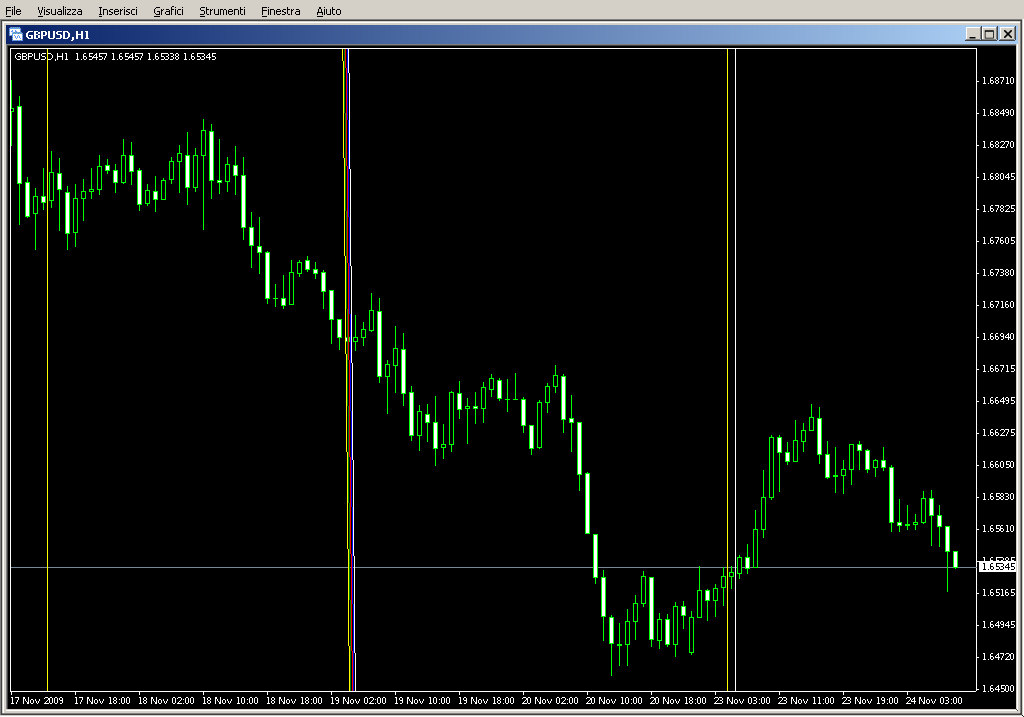Click the 1.68710 price scale label
This screenshot has height=717, width=1024.
click(999, 81)
